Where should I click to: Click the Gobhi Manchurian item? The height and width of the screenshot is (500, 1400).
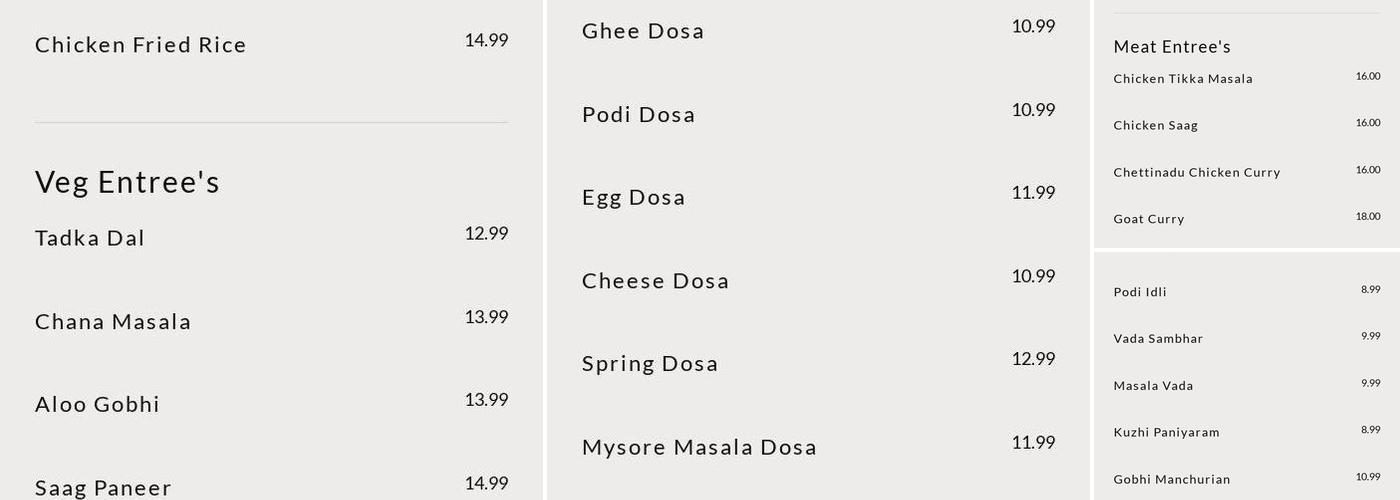click(x=1172, y=479)
